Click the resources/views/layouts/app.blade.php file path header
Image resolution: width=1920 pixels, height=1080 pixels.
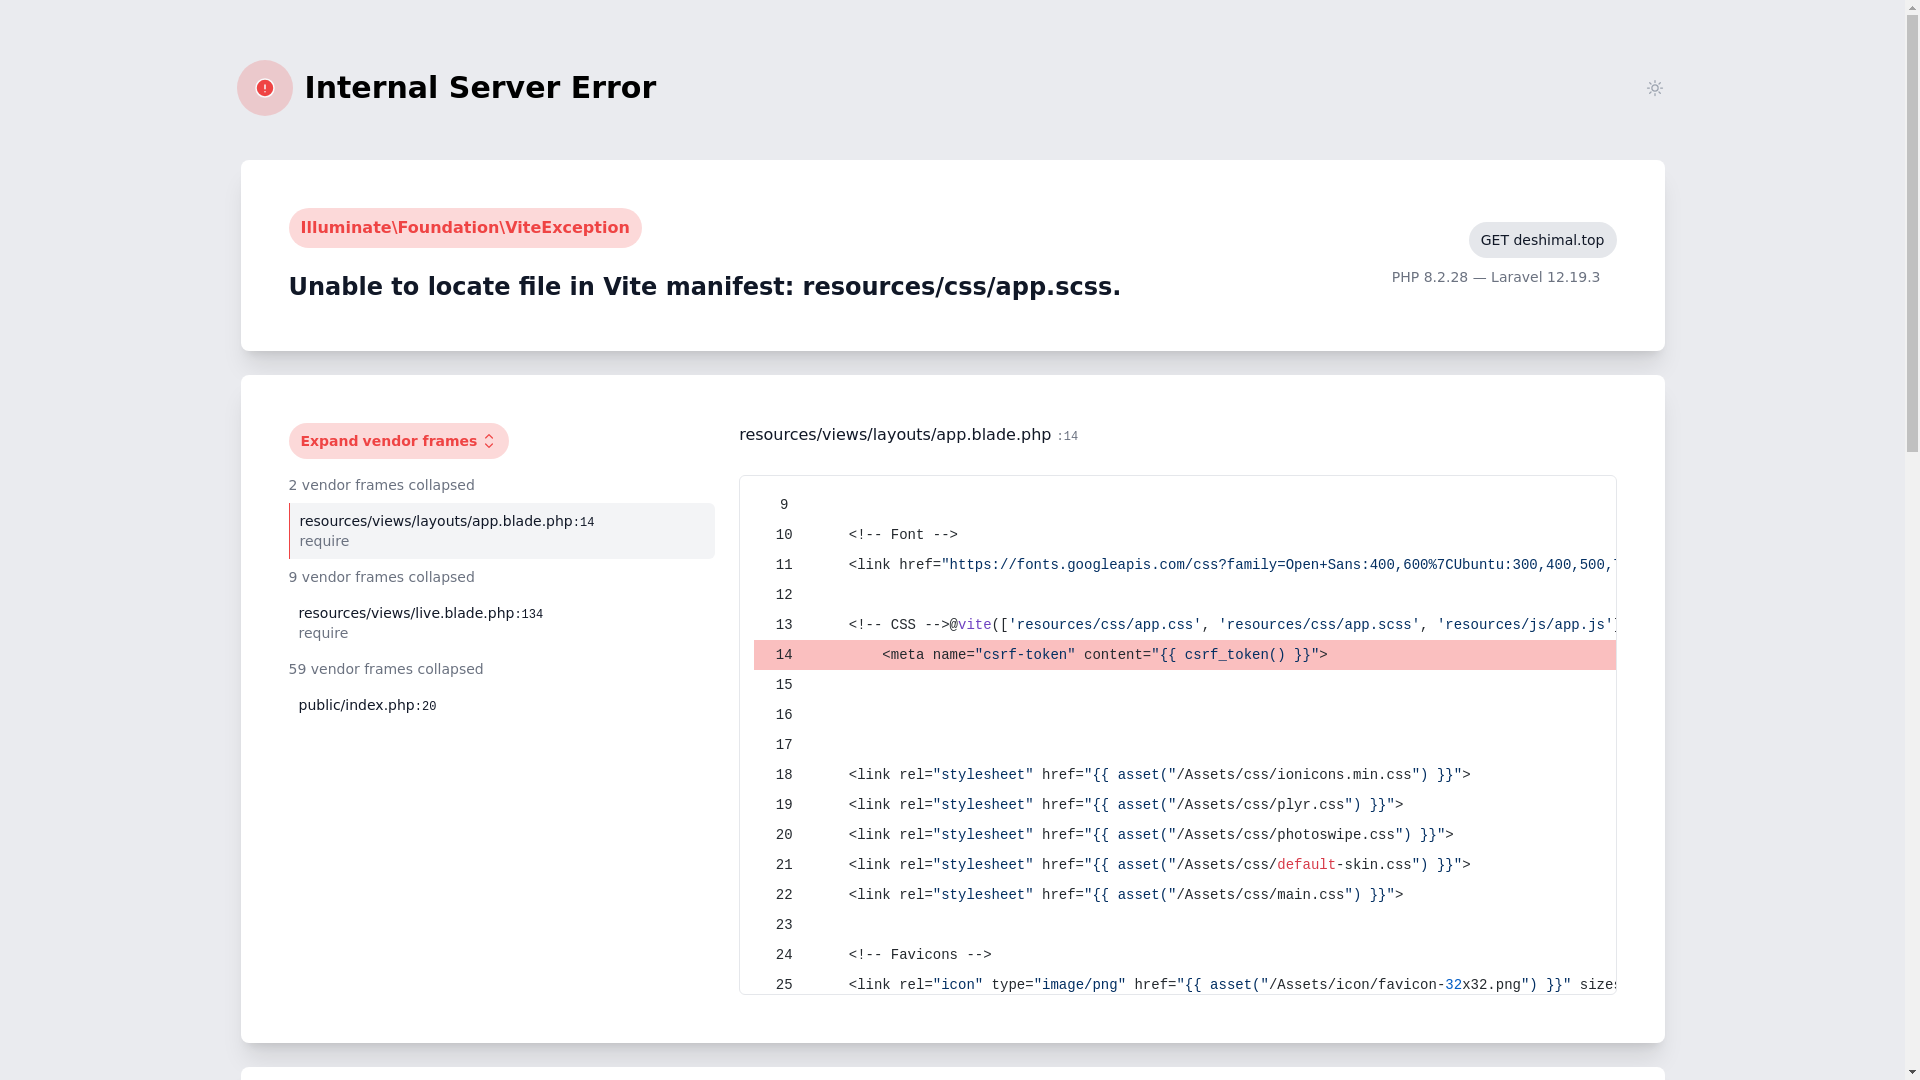click(895, 435)
